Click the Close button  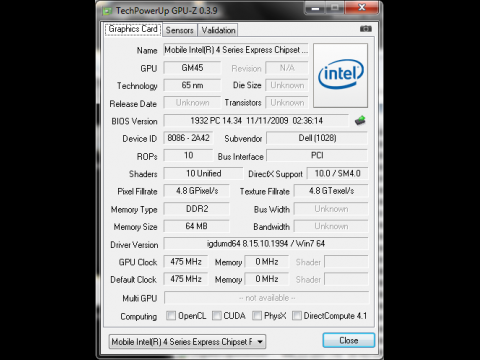coord(349,340)
